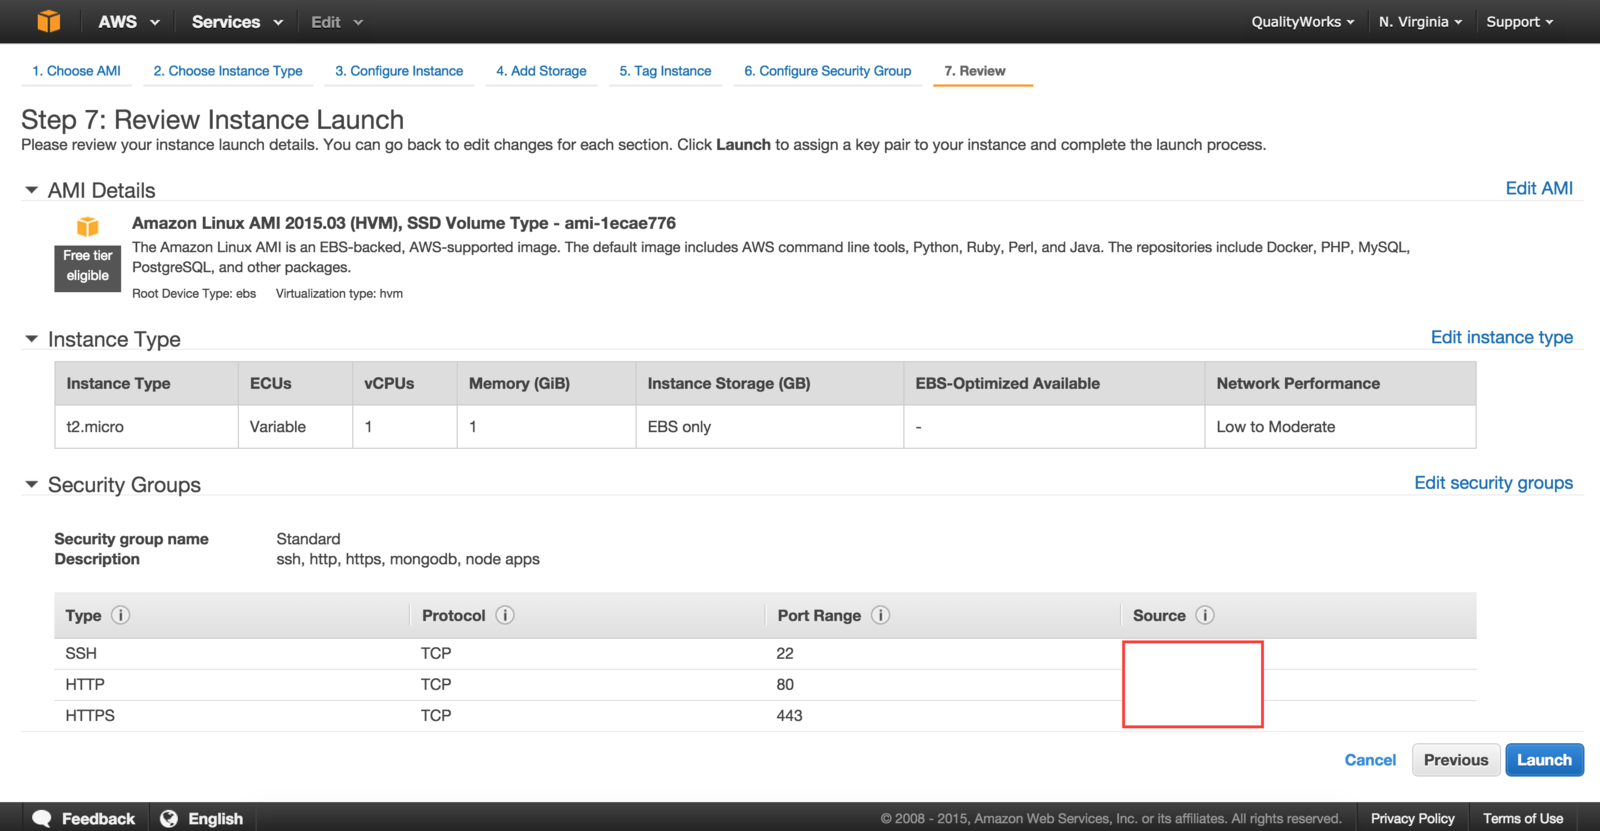Click the Free tier eligible badge
The height and width of the screenshot is (831, 1600).
click(x=88, y=267)
